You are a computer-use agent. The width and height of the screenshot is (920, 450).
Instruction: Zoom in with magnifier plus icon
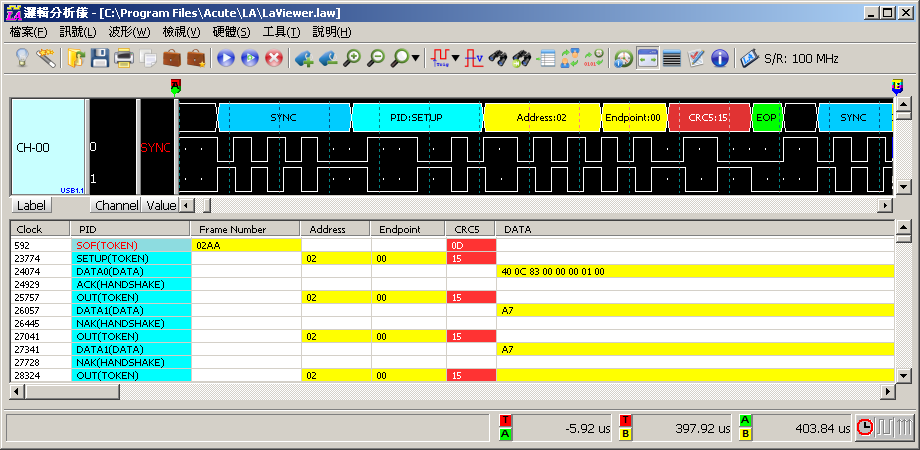coord(352,58)
